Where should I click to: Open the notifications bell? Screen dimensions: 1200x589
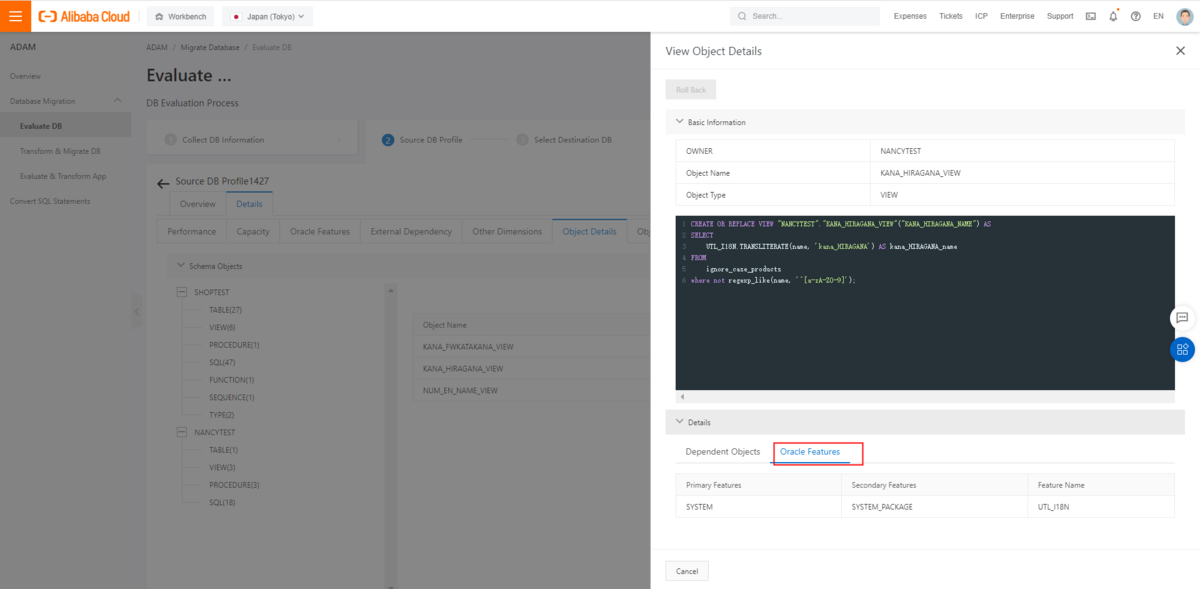click(1113, 16)
